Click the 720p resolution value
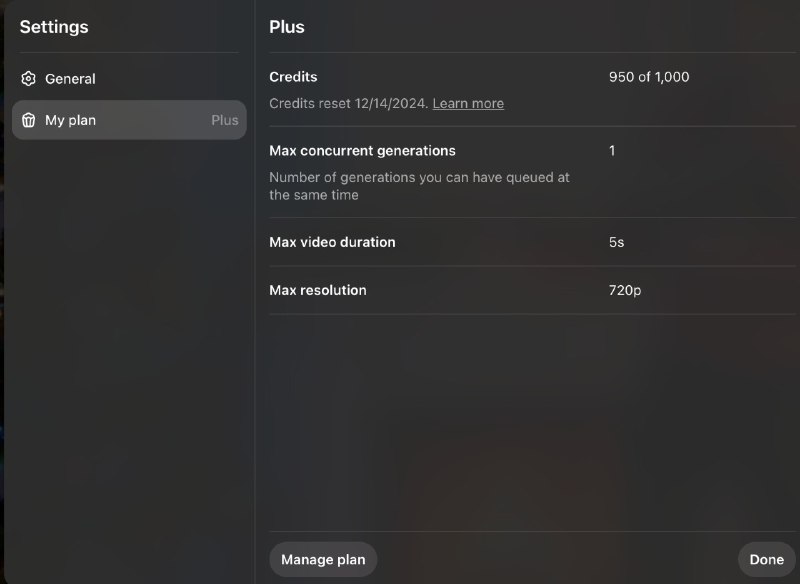Image resolution: width=800 pixels, height=584 pixels. point(624,290)
